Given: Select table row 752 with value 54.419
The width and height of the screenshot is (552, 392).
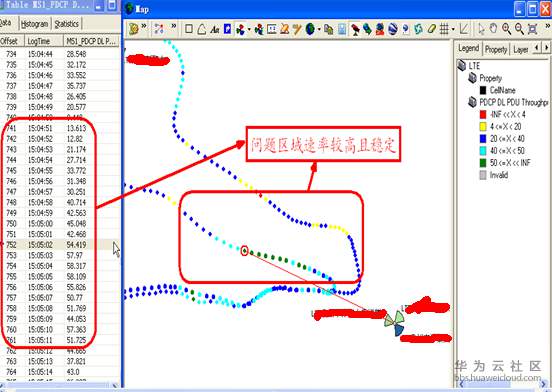Looking at the screenshot, I should click(x=60, y=245).
